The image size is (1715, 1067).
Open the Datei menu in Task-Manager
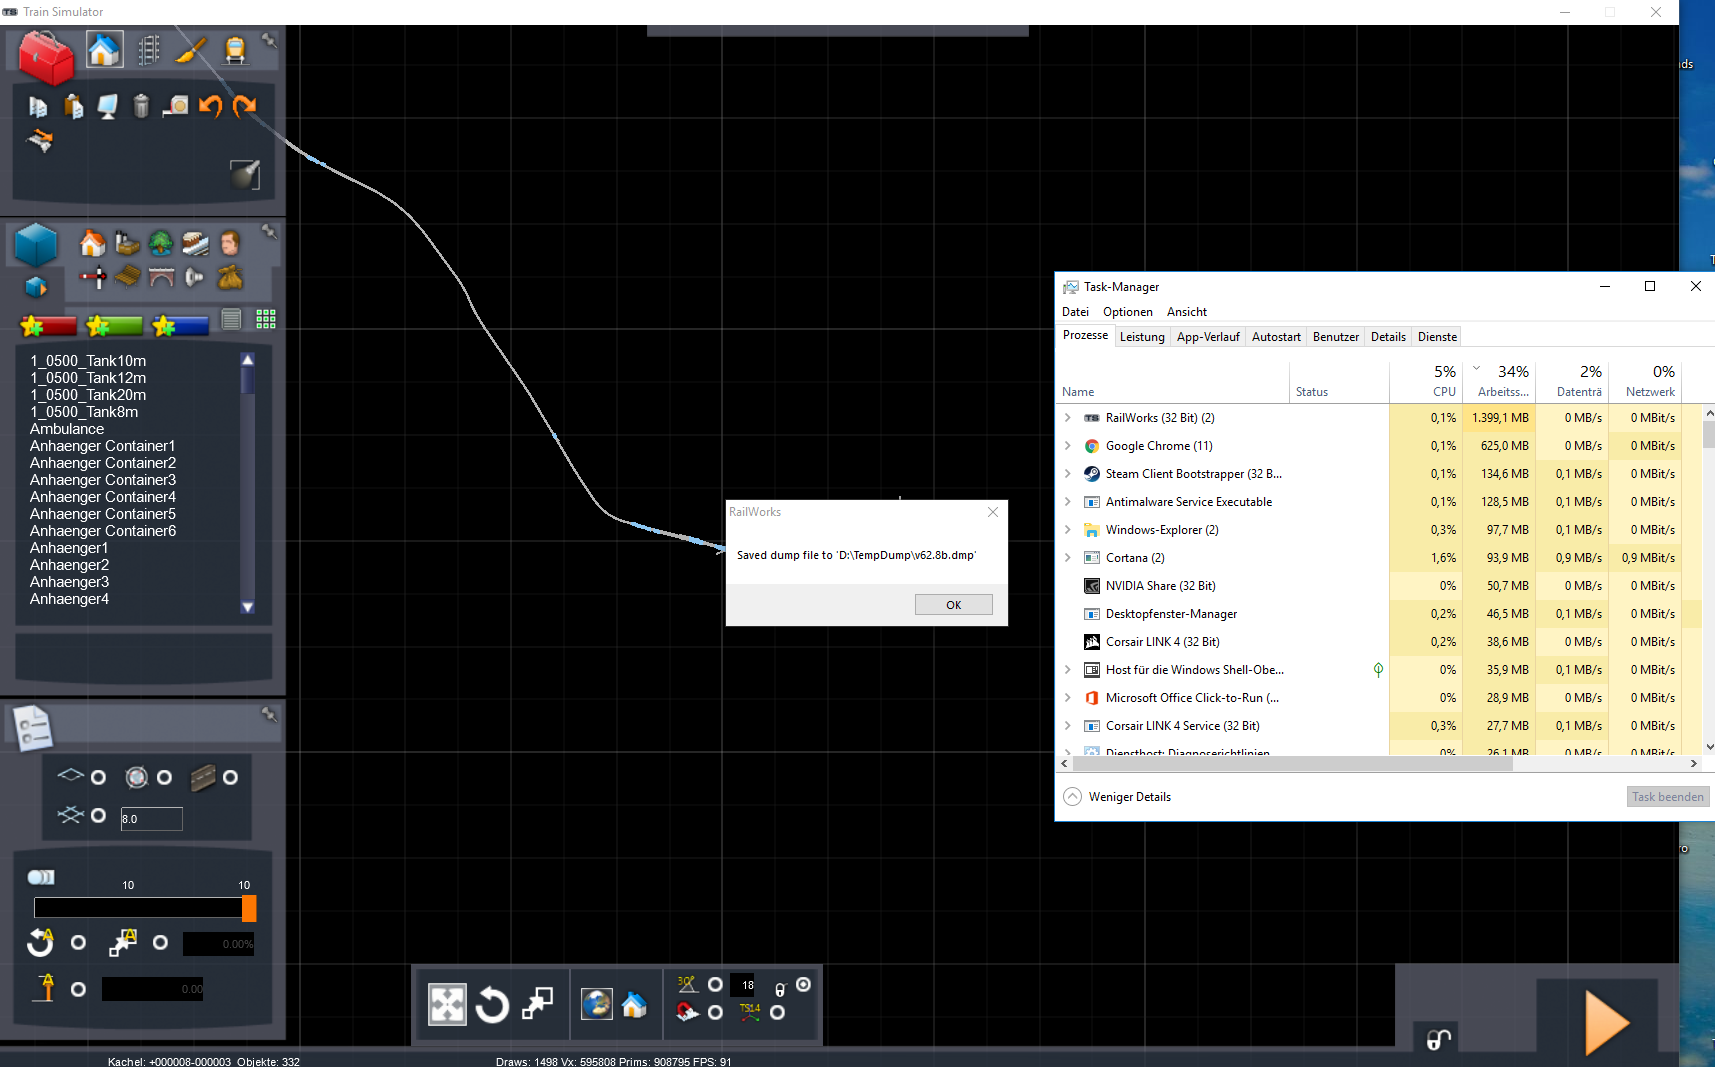point(1075,312)
